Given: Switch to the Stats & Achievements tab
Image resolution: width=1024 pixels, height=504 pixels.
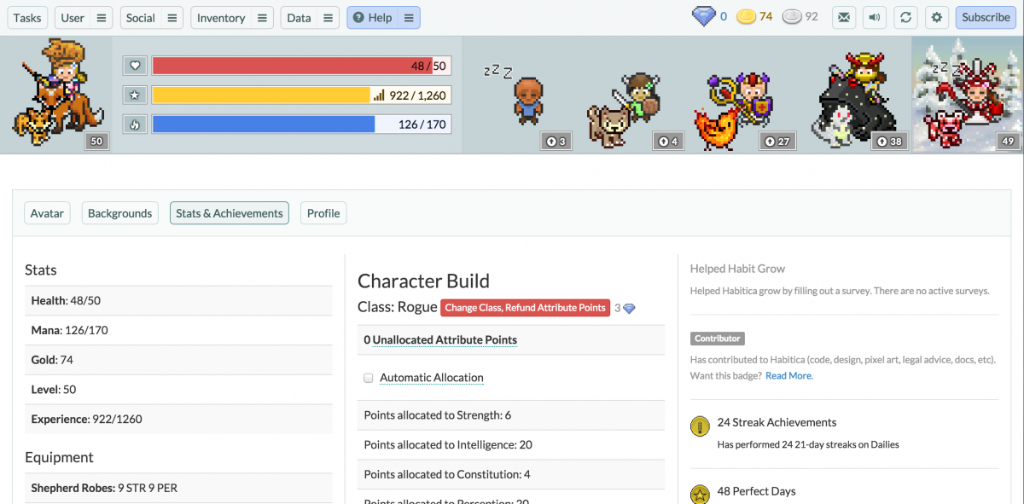Looking at the screenshot, I should tap(229, 213).
